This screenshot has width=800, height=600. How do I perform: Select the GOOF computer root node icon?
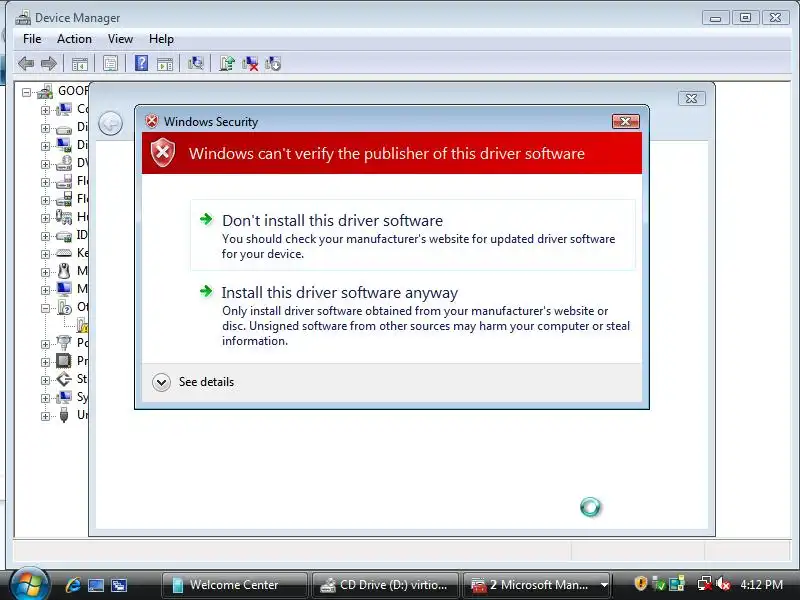45,91
